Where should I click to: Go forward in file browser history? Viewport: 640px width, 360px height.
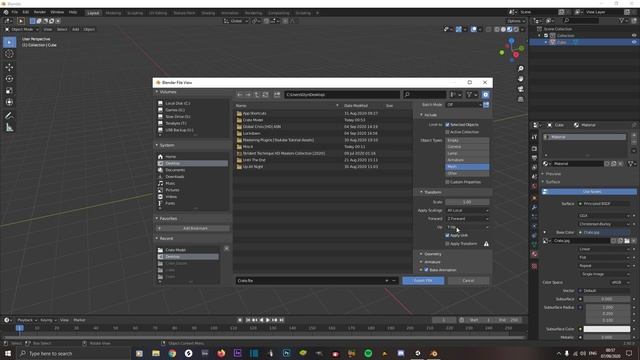tap(248, 95)
